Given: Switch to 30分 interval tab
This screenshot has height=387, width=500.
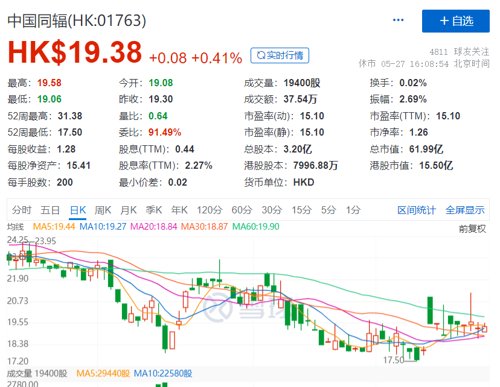Looking at the screenshot, I should click(272, 210).
